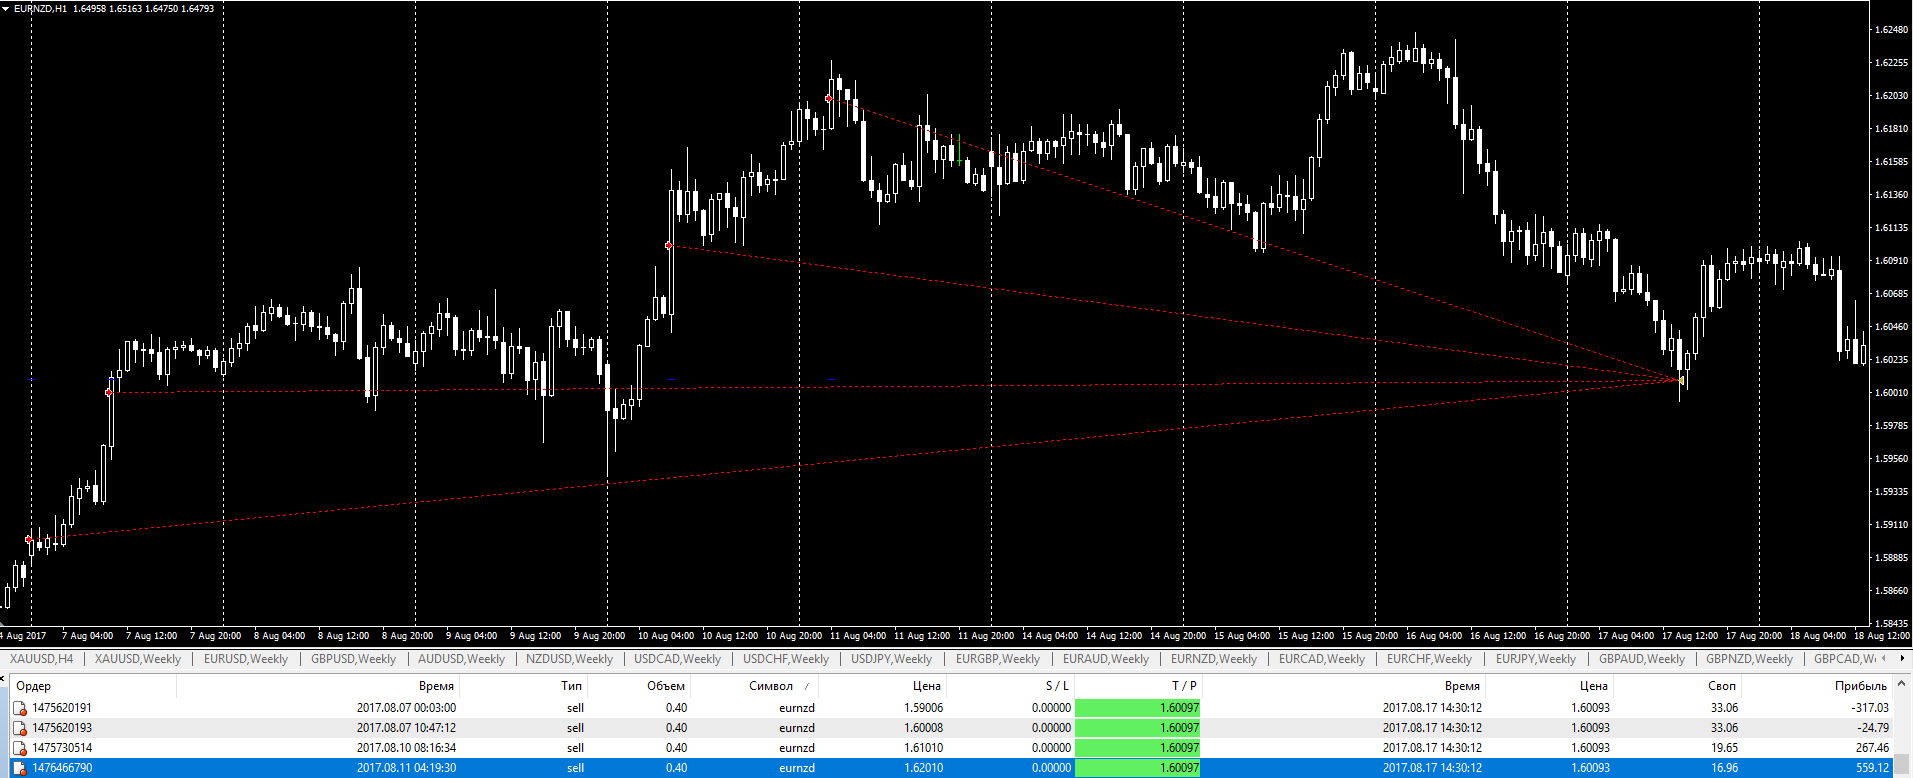The width and height of the screenshot is (1913, 778).
Task: Click the order icon for 1475620193
Action: tap(20, 728)
